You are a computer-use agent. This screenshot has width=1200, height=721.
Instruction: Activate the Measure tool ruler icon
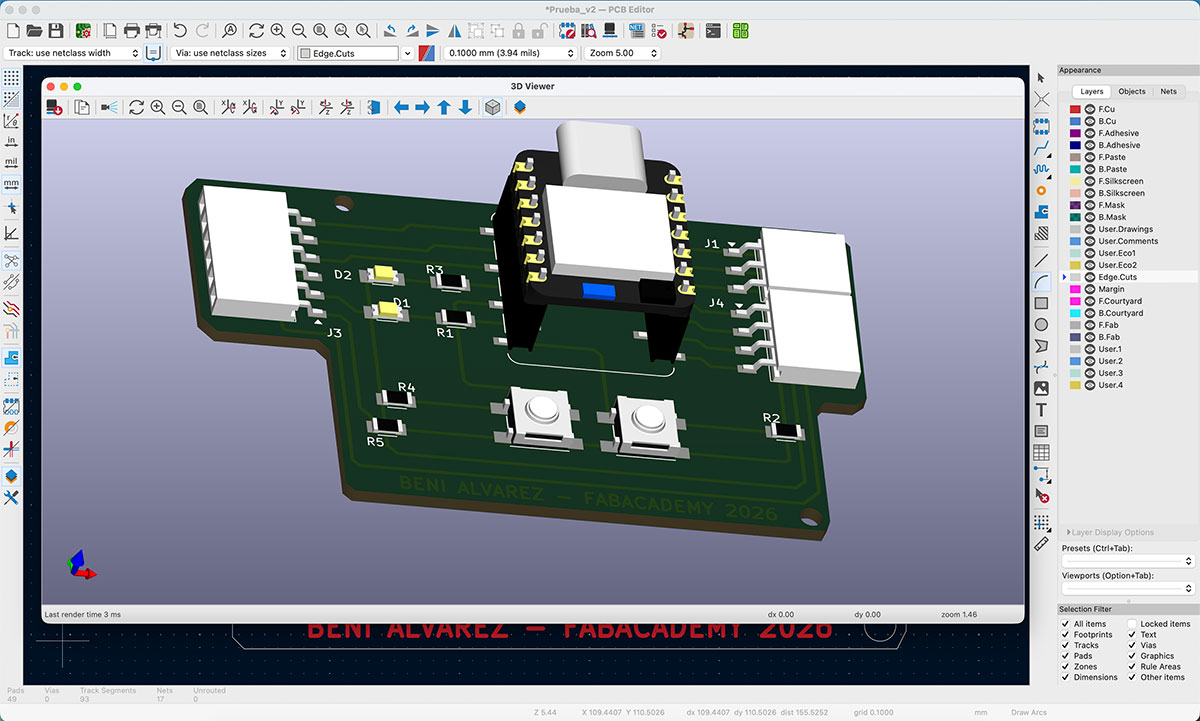(x=1041, y=543)
